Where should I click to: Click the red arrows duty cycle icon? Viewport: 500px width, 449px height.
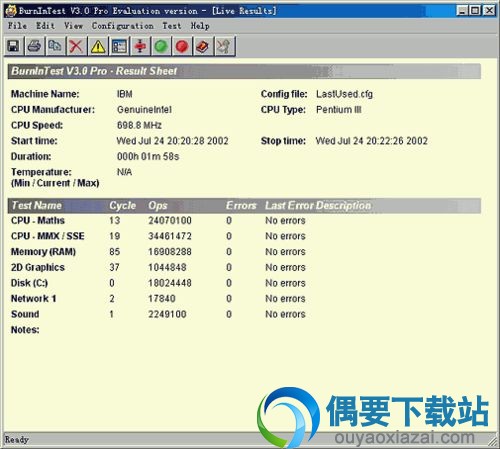click(x=140, y=46)
